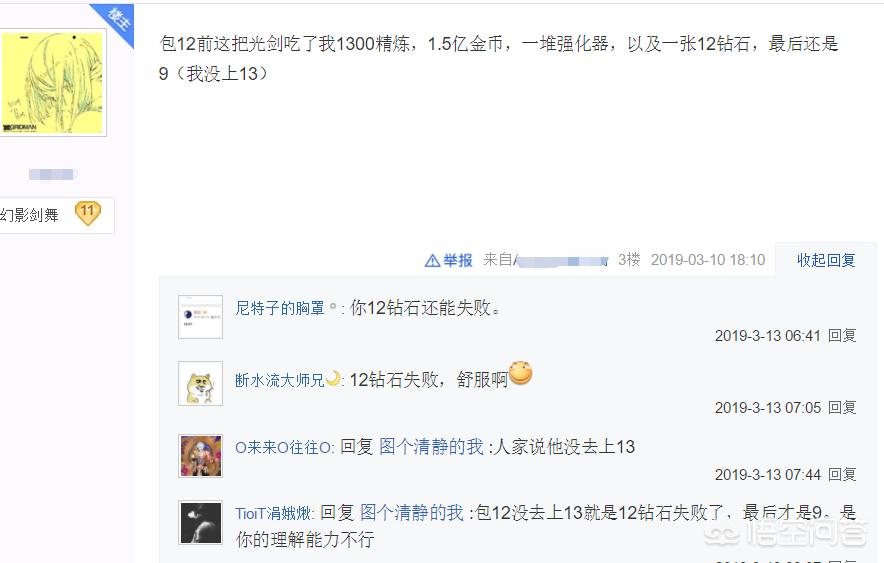Open 尼特子的胸罩 avatar thumbnail
The image size is (884, 563).
(201, 317)
